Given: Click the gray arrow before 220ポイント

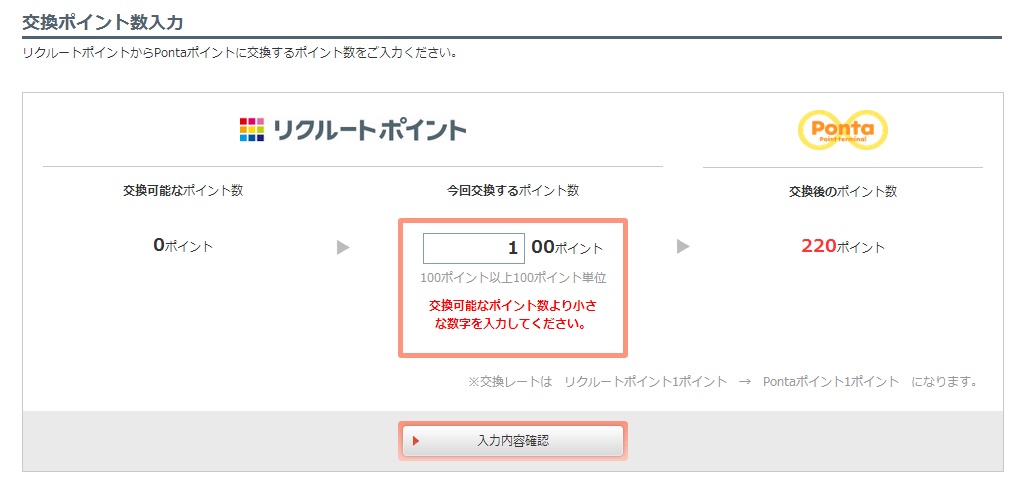Looking at the screenshot, I should pyautogui.click(x=683, y=247).
